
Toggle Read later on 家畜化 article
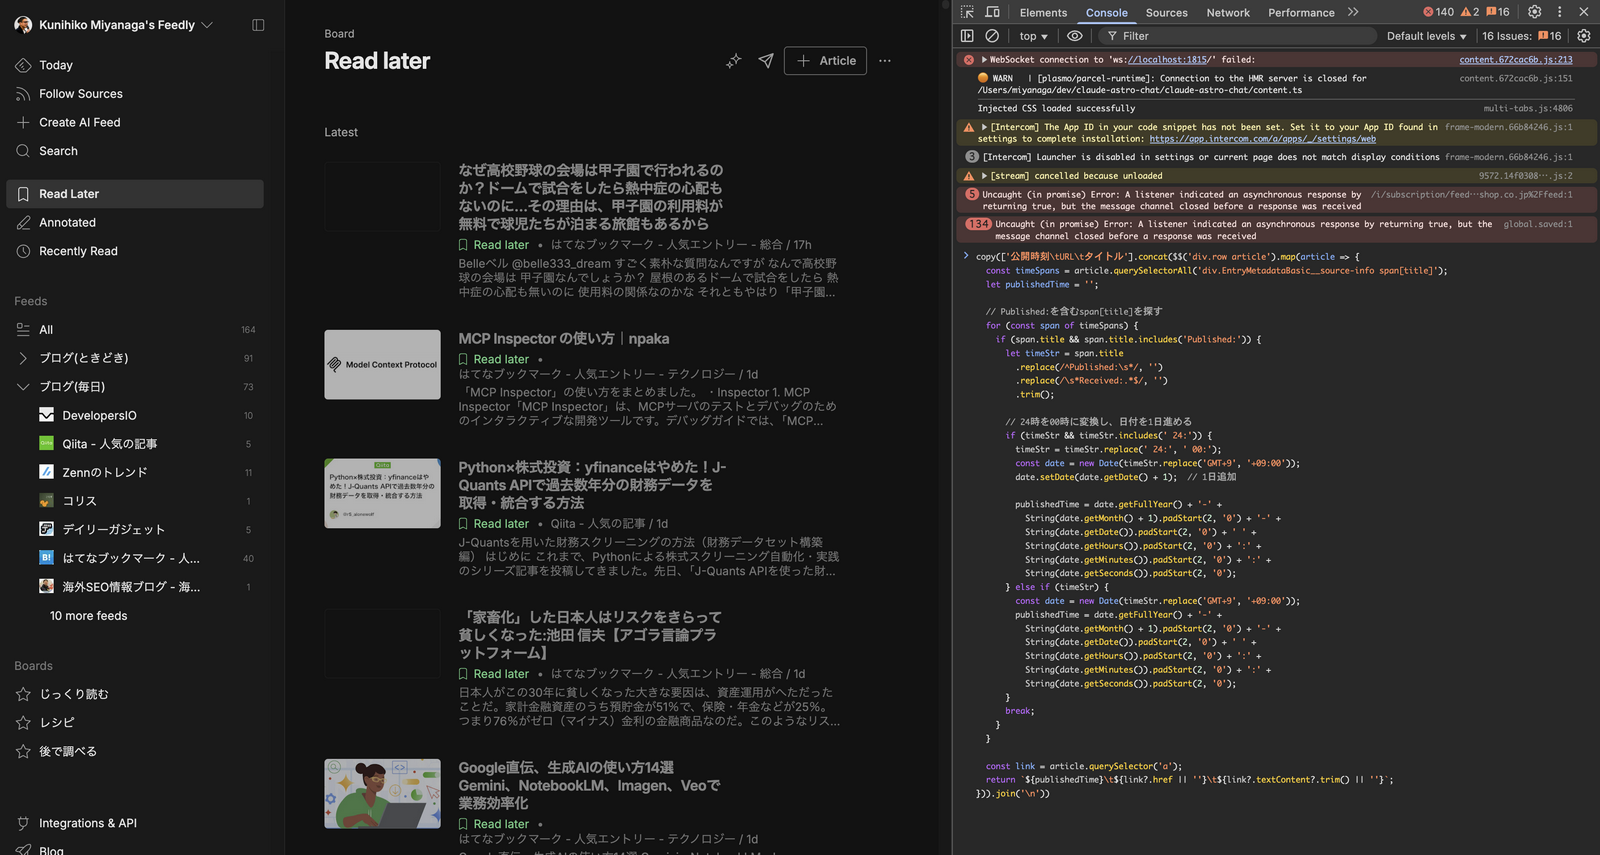click(x=494, y=674)
